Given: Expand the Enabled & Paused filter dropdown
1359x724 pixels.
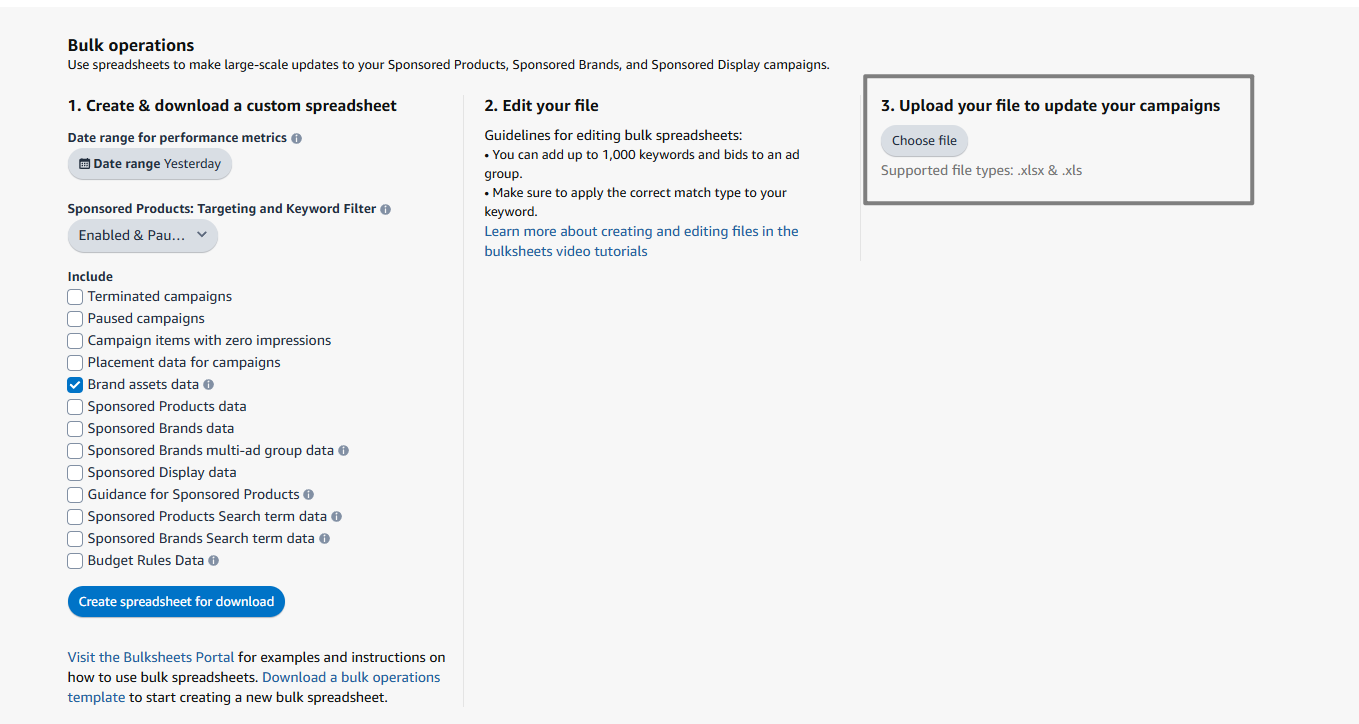Looking at the screenshot, I should click(x=142, y=235).
